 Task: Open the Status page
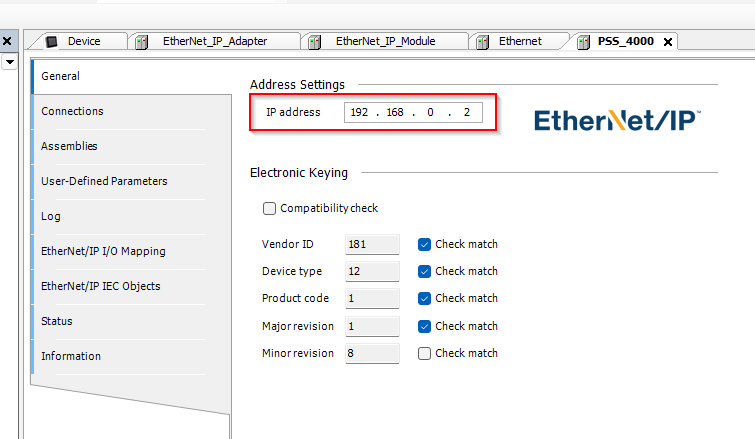pos(131,322)
